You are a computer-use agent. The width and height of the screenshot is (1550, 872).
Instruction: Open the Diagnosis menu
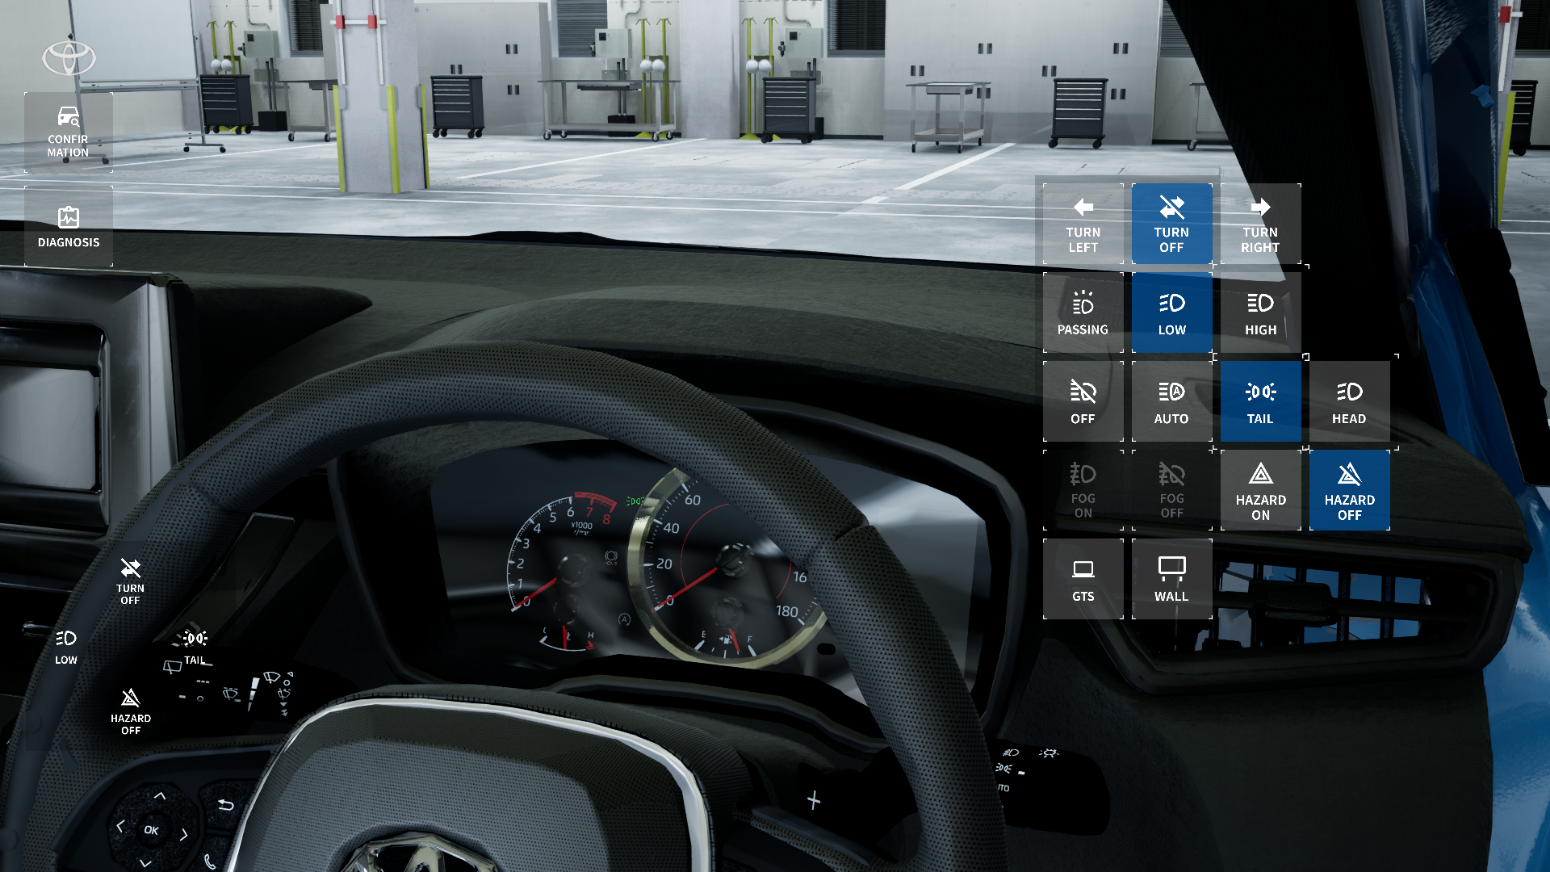tap(68, 227)
